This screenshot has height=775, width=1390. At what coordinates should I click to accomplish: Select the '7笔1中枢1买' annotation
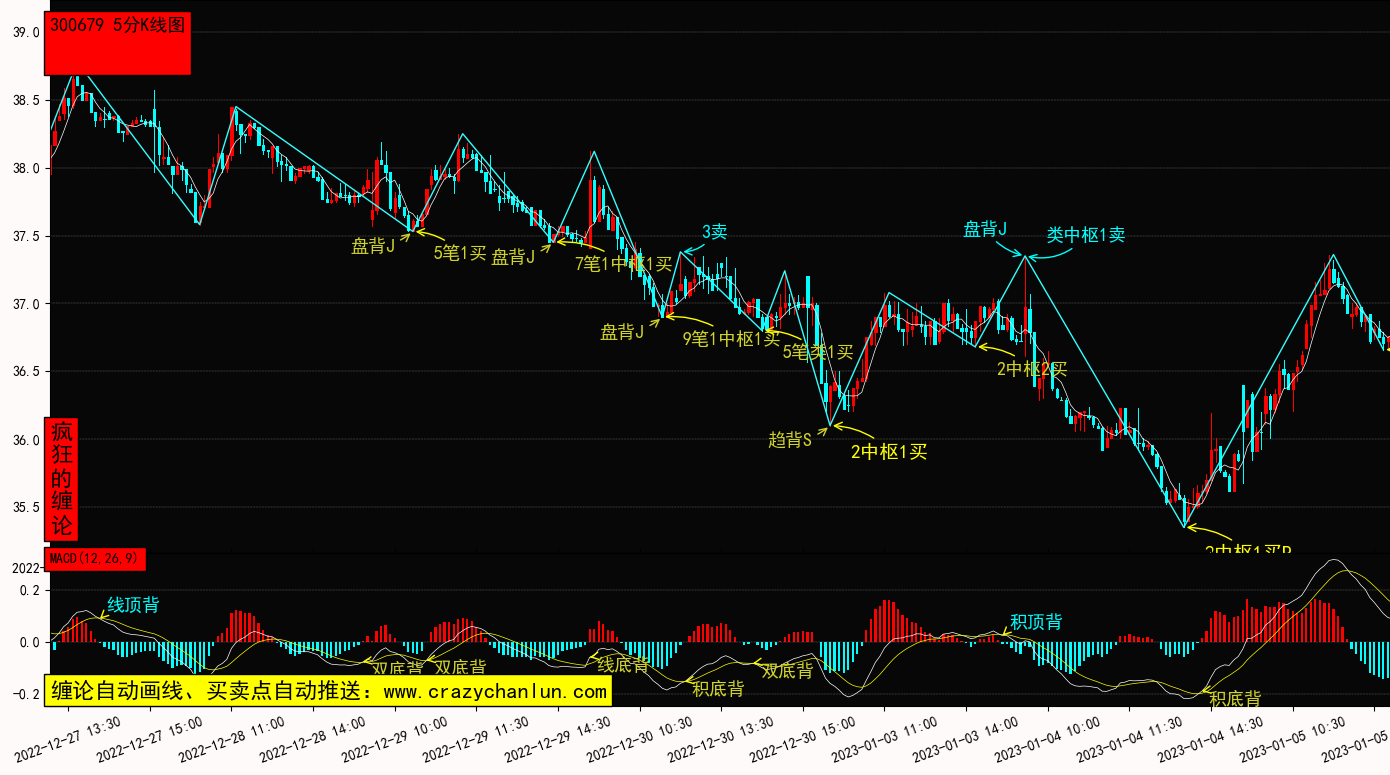point(623,264)
